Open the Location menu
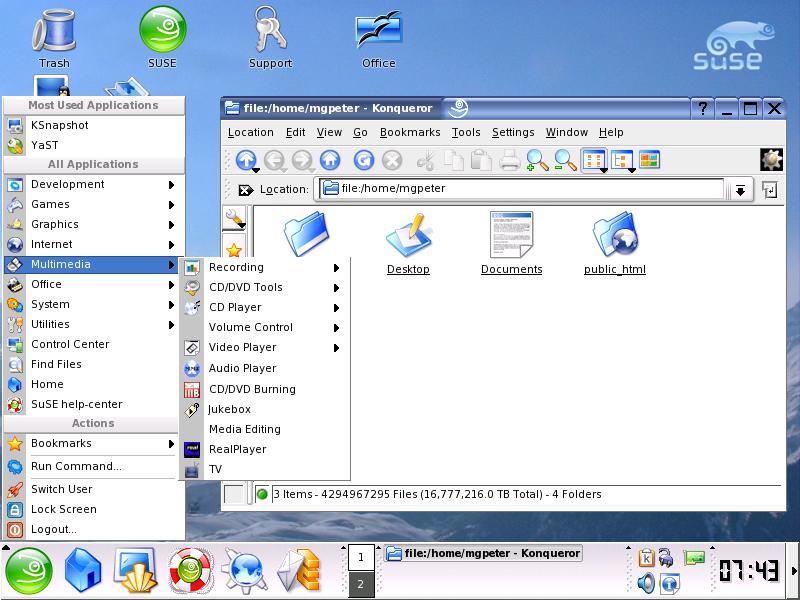 coord(251,132)
